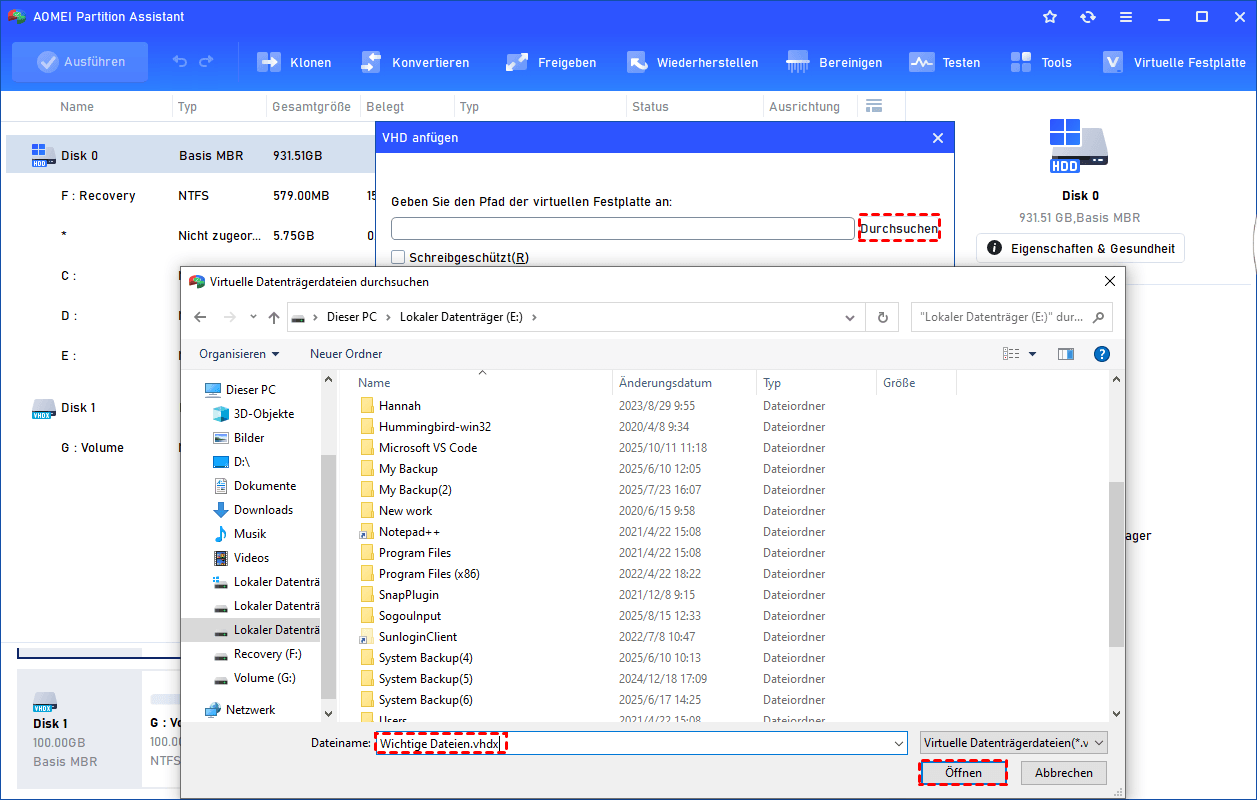The width and height of the screenshot is (1257, 800).
Task: Open the Bereinigen tool
Action: coord(834,62)
